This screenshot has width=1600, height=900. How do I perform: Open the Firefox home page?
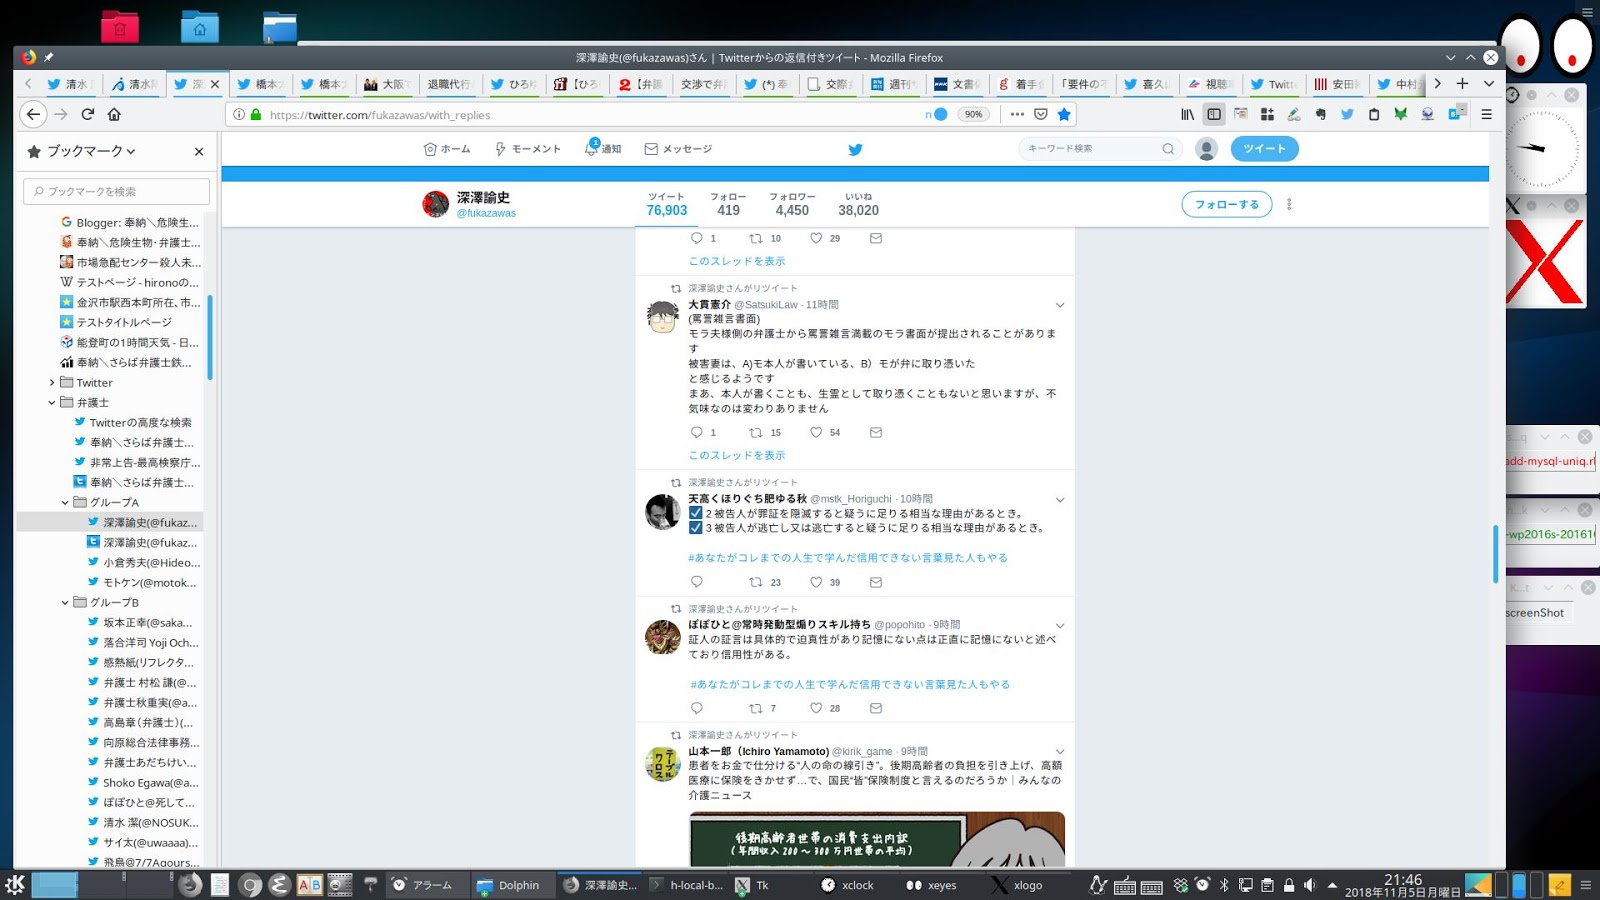(x=114, y=114)
